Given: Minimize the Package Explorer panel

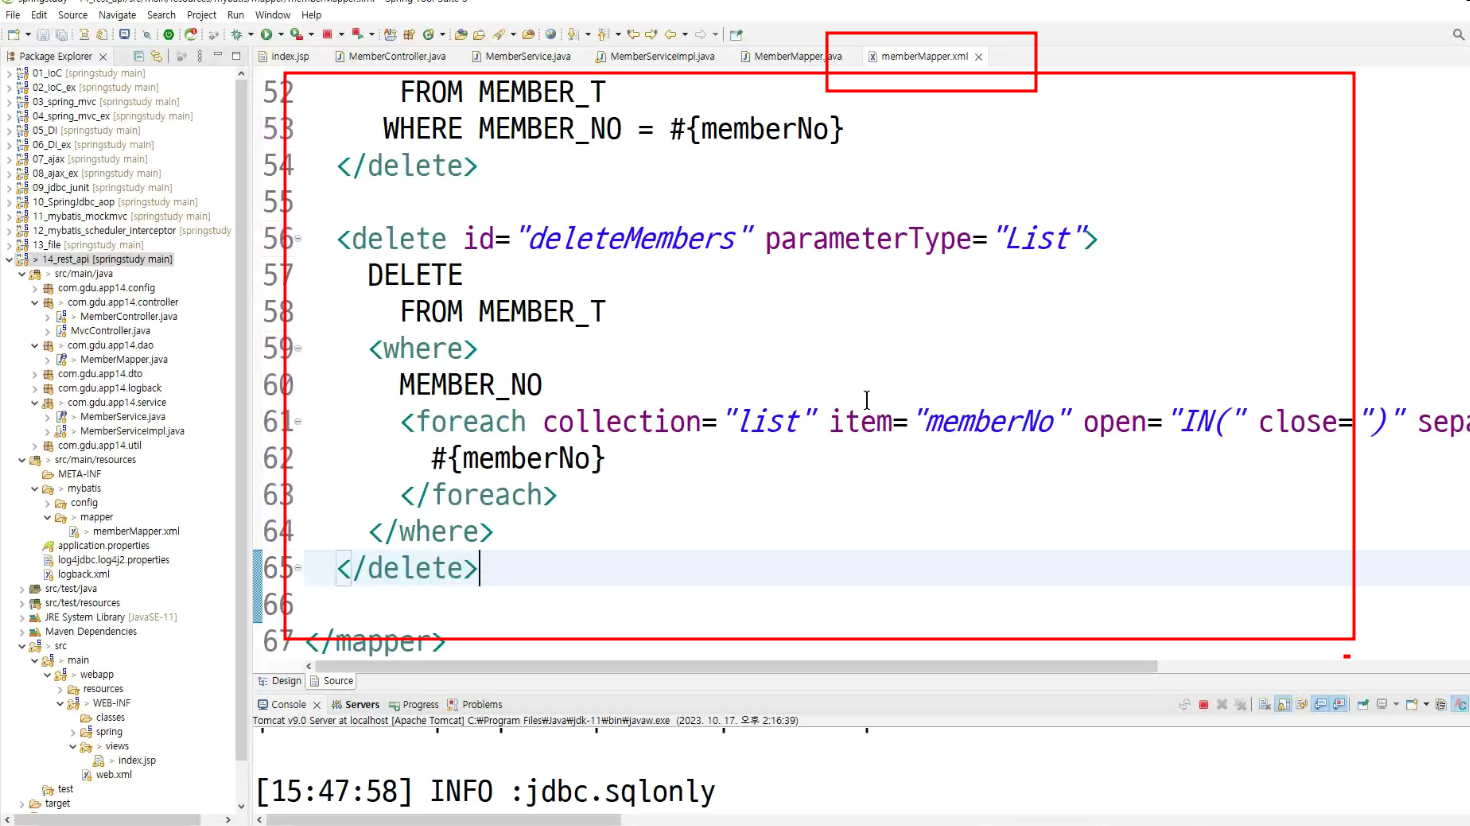Looking at the screenshot, I should click(219, 56).
